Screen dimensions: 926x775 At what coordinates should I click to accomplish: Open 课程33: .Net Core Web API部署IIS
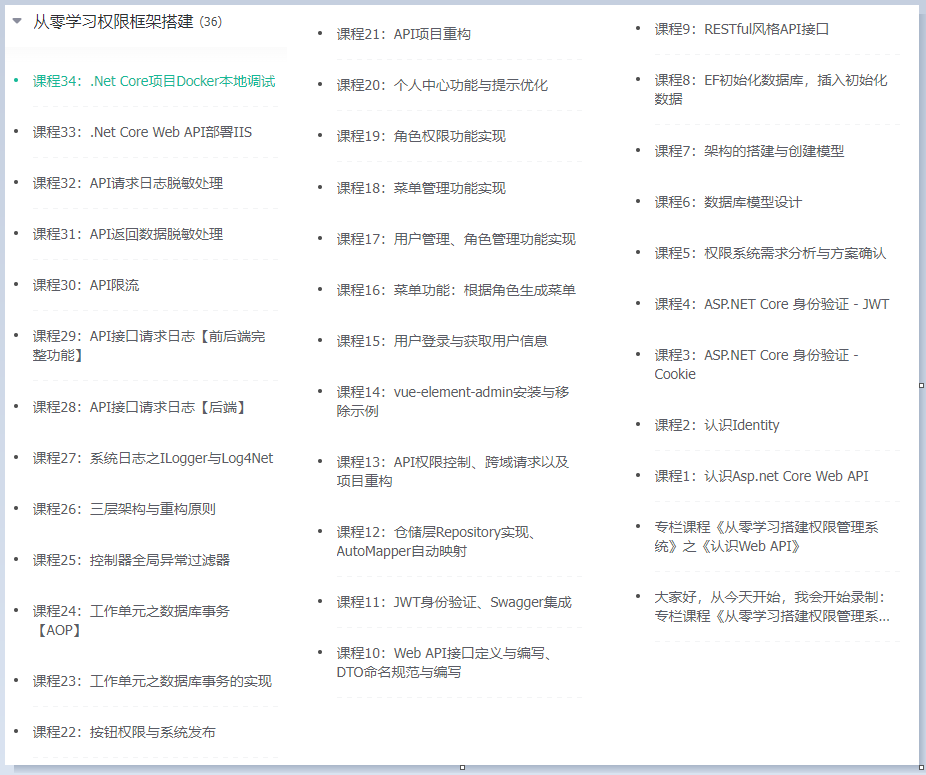tap(142, 132)
